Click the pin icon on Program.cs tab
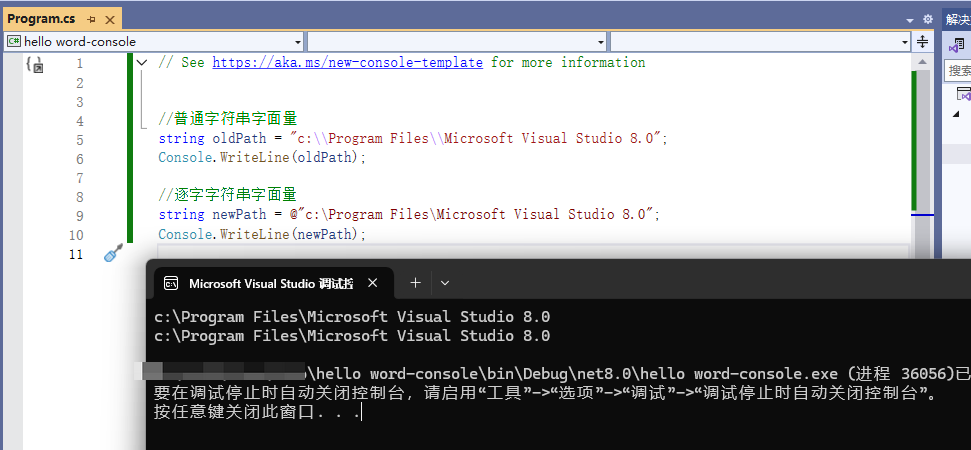Image resolution: width=971 pixels, height=450 pixels. pos(92,20)
